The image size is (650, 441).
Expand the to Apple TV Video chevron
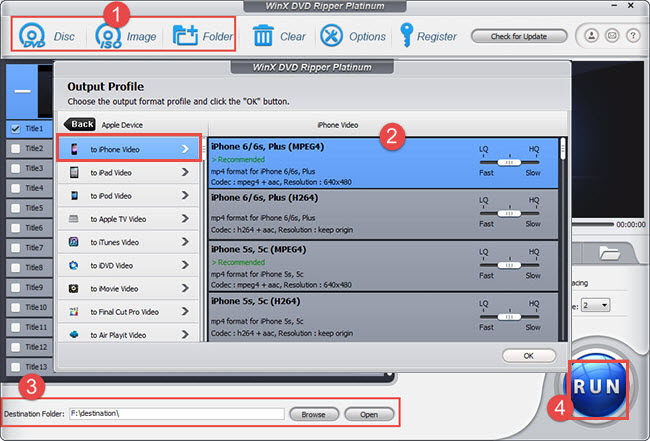(185, 219)
